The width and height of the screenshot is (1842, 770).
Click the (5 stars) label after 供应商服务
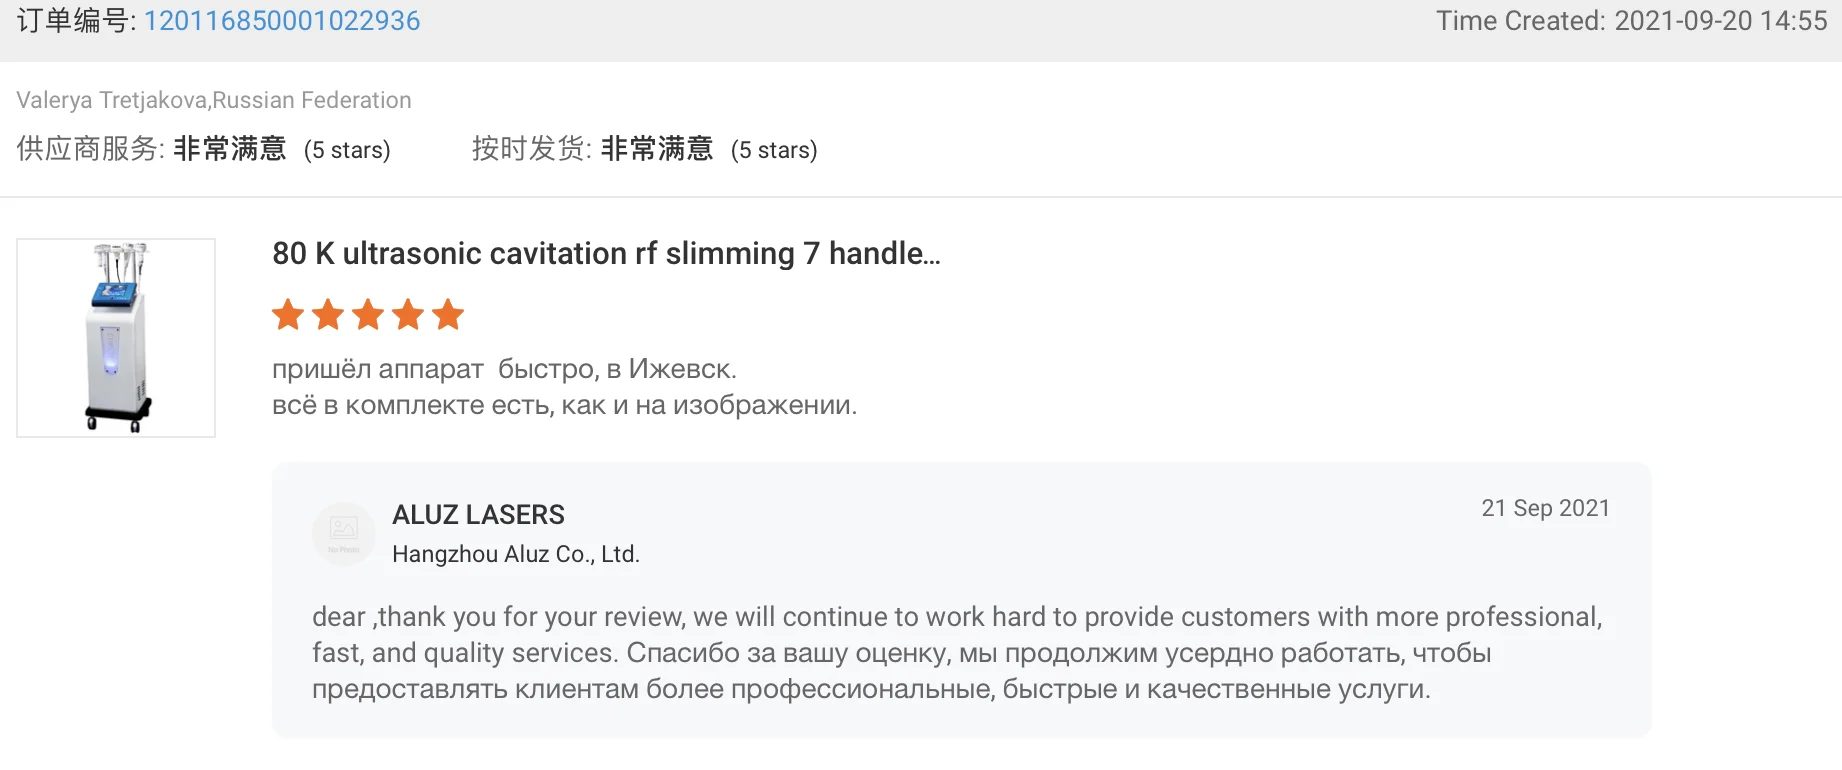pos(347,150)
